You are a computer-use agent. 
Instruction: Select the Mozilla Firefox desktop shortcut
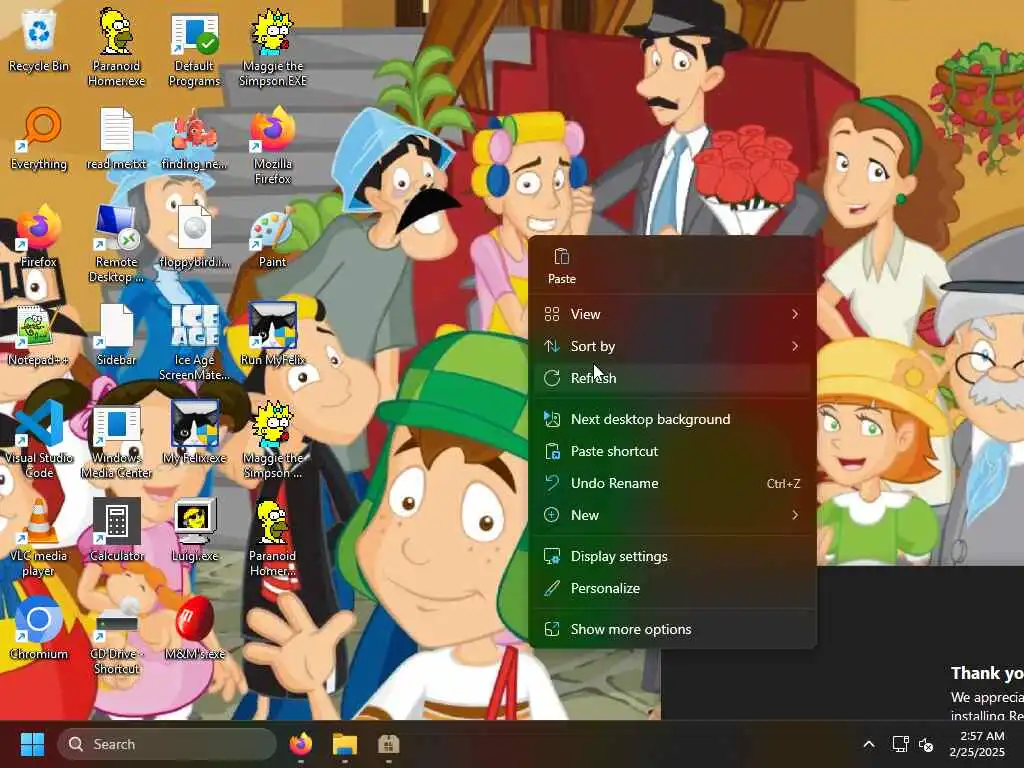coord(273,146)
